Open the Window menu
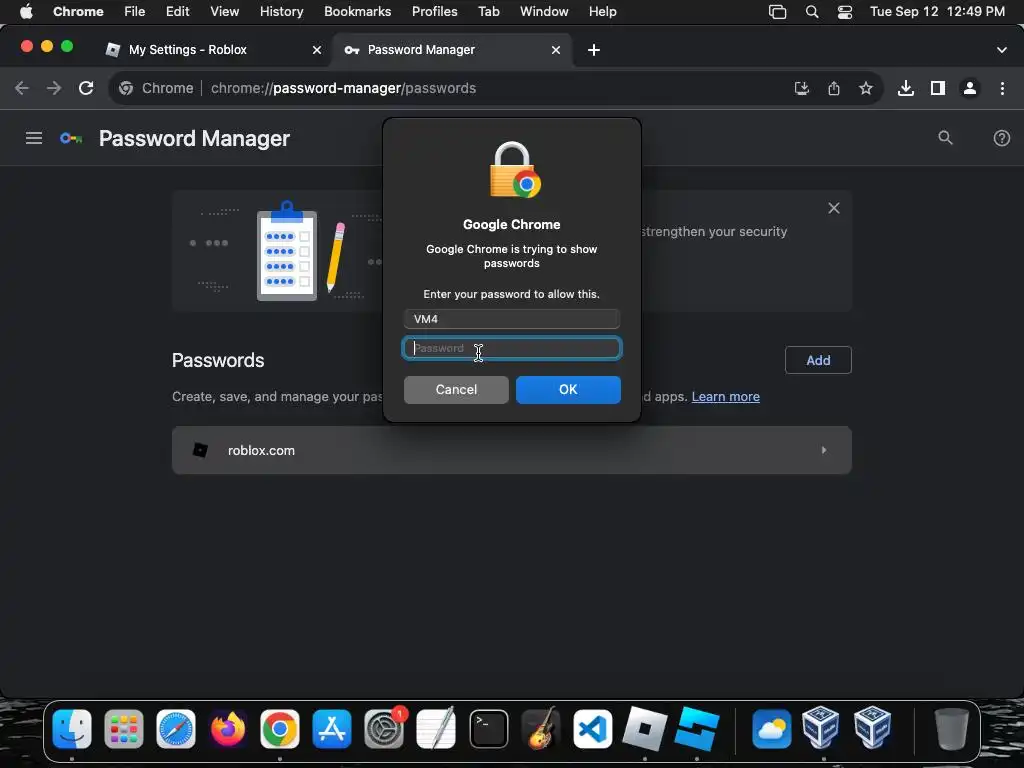Screen dimensions: 1024x768 (x=544, y=12)
